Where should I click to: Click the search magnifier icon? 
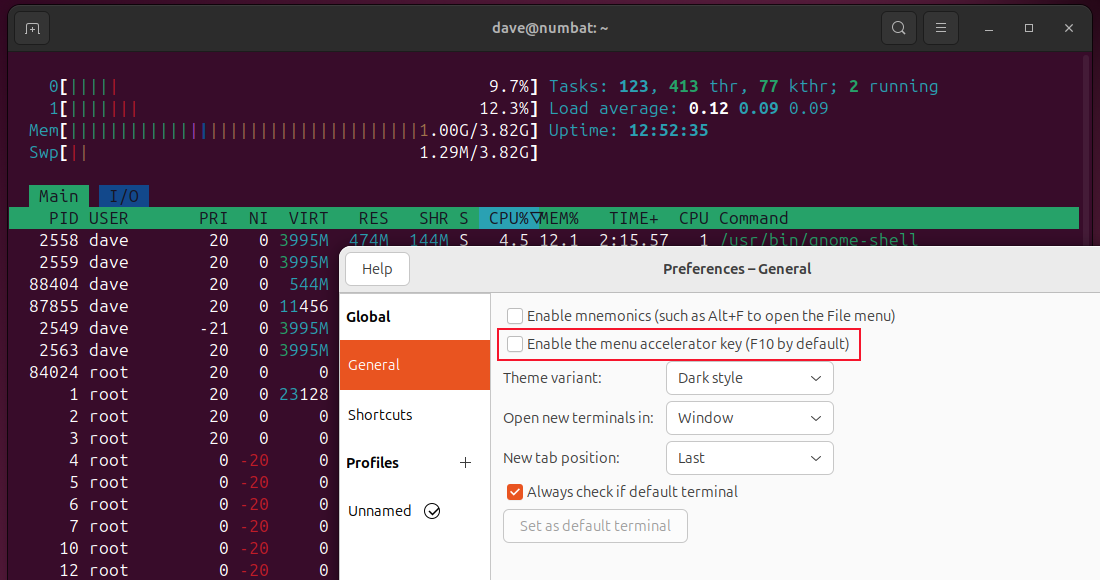click(x=898, y=27)
